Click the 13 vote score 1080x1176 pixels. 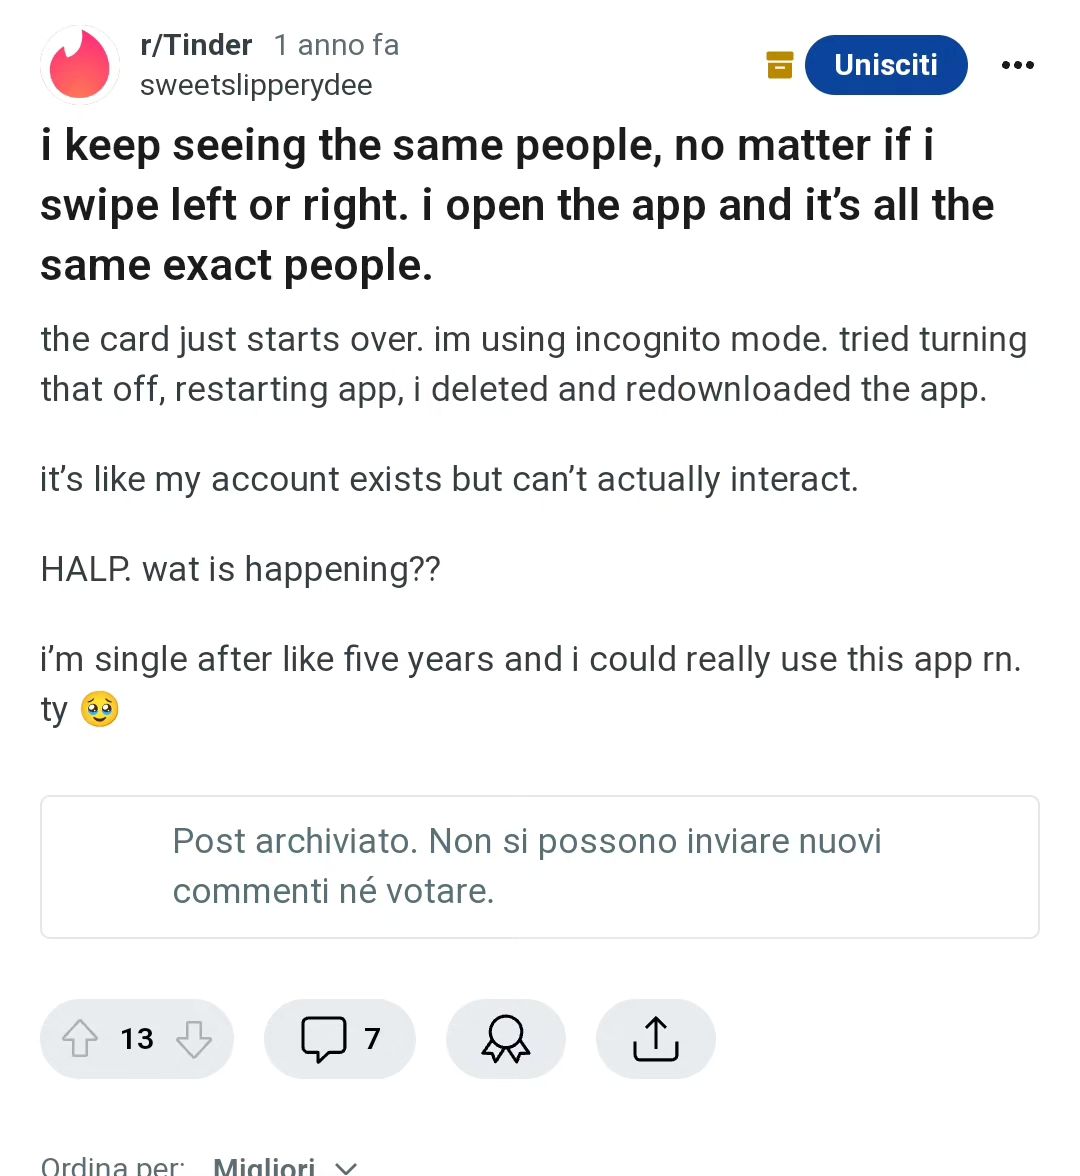point(136,1039)
